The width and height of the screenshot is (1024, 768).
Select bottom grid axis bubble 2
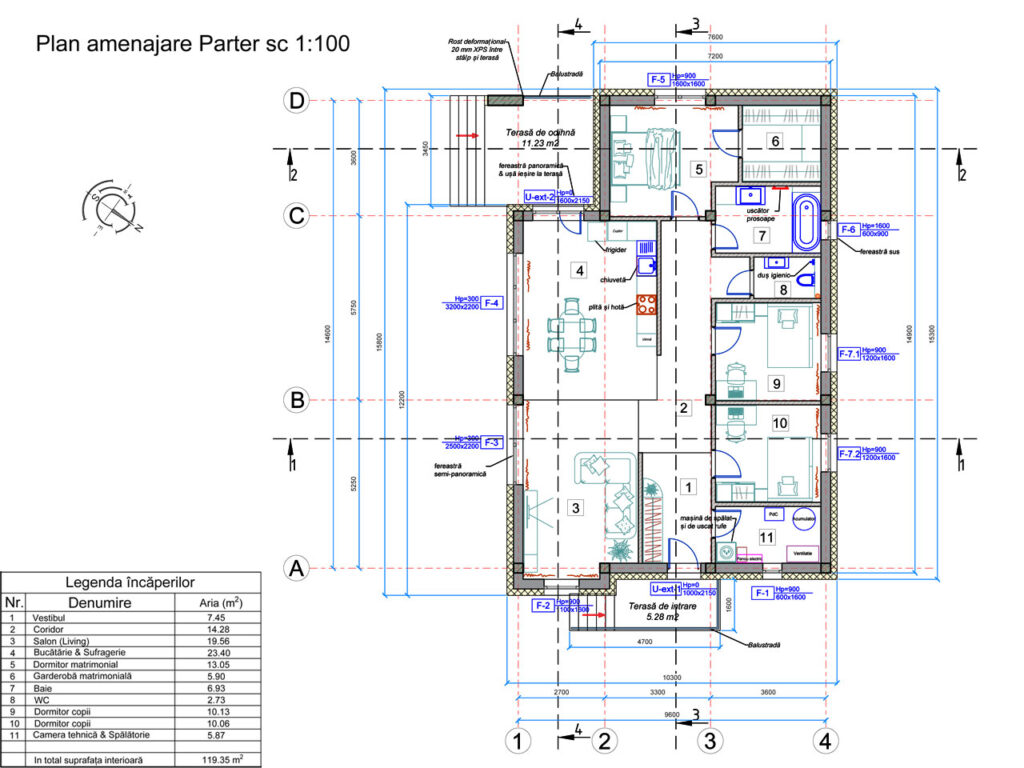(x=605, y=741)
